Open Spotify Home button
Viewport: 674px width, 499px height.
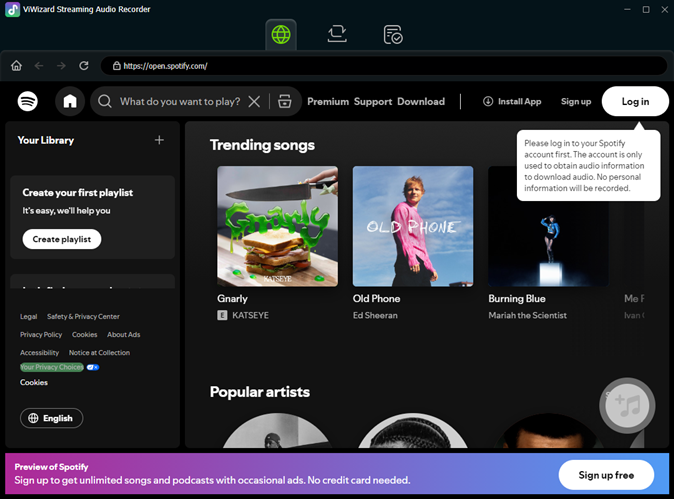pyautogui.click(x=70, y=101)
